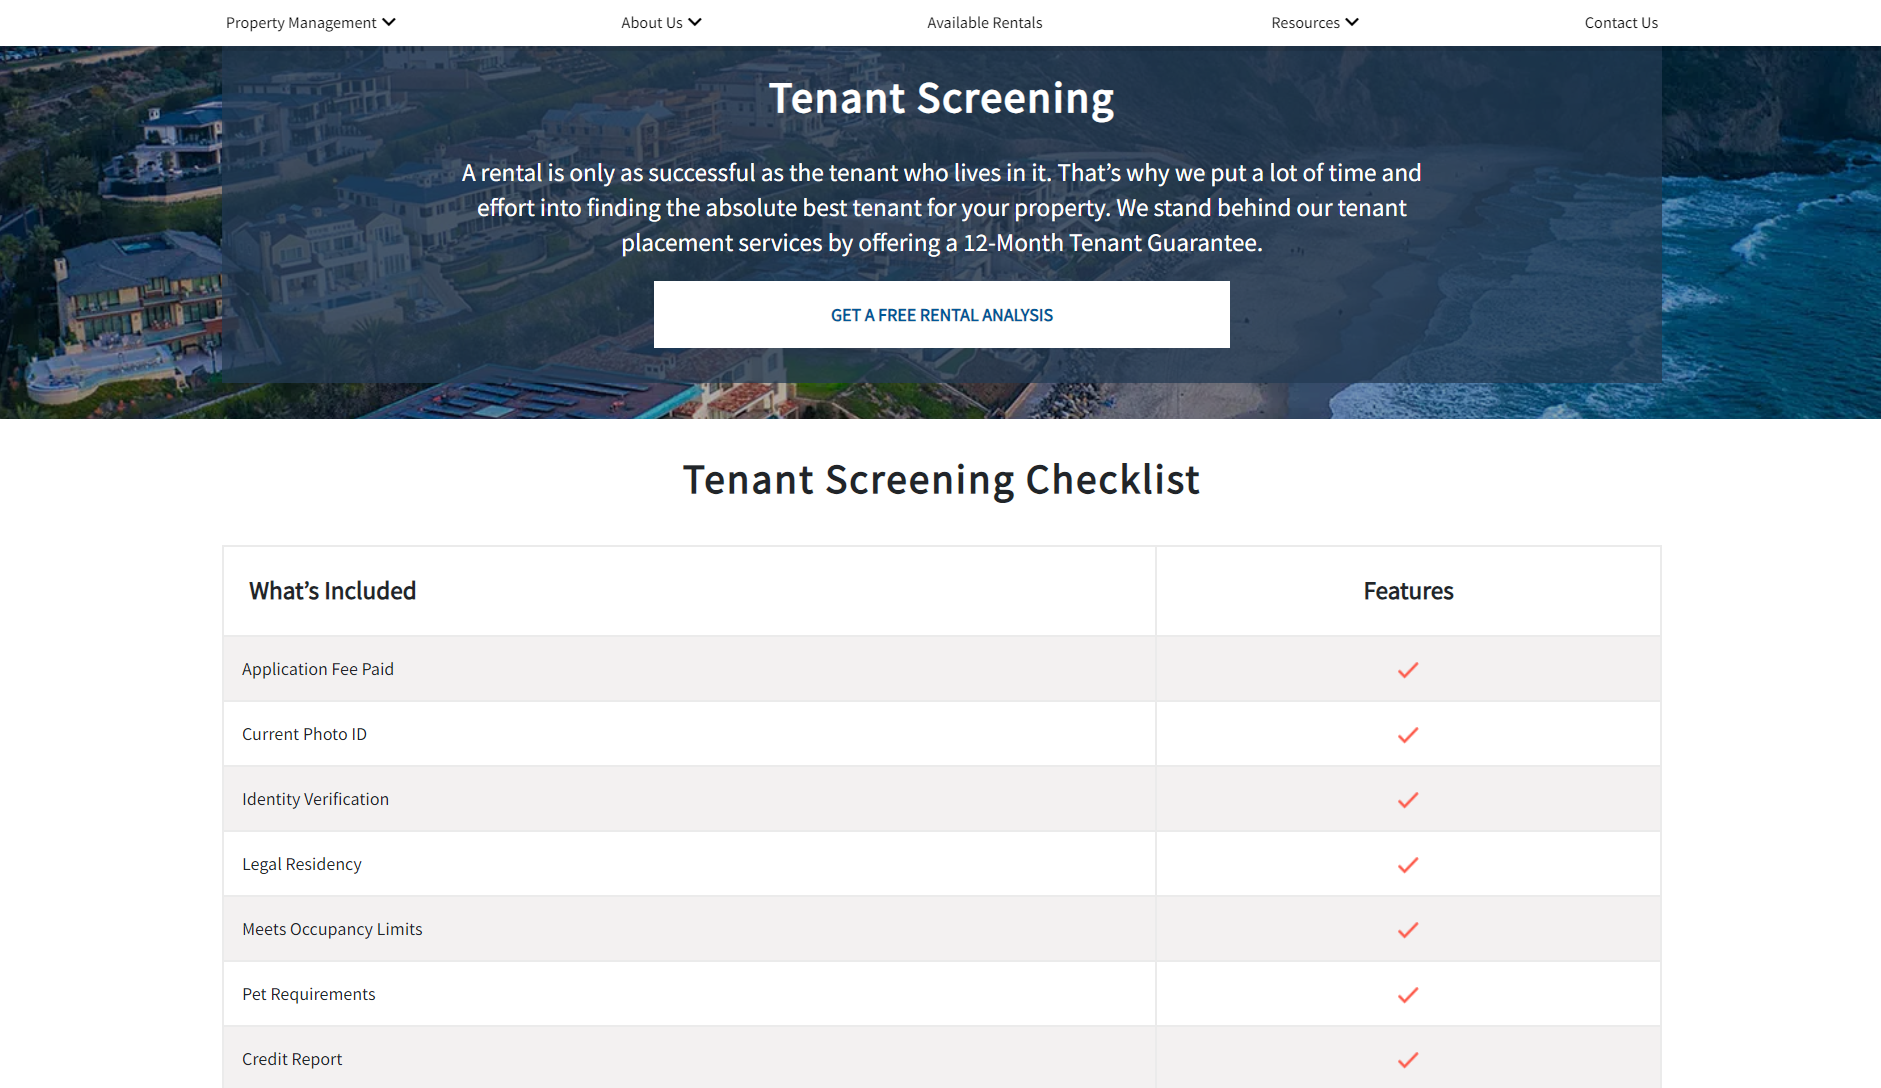Click the checkmark in Current Photo ID row

tap(1408, 735)
